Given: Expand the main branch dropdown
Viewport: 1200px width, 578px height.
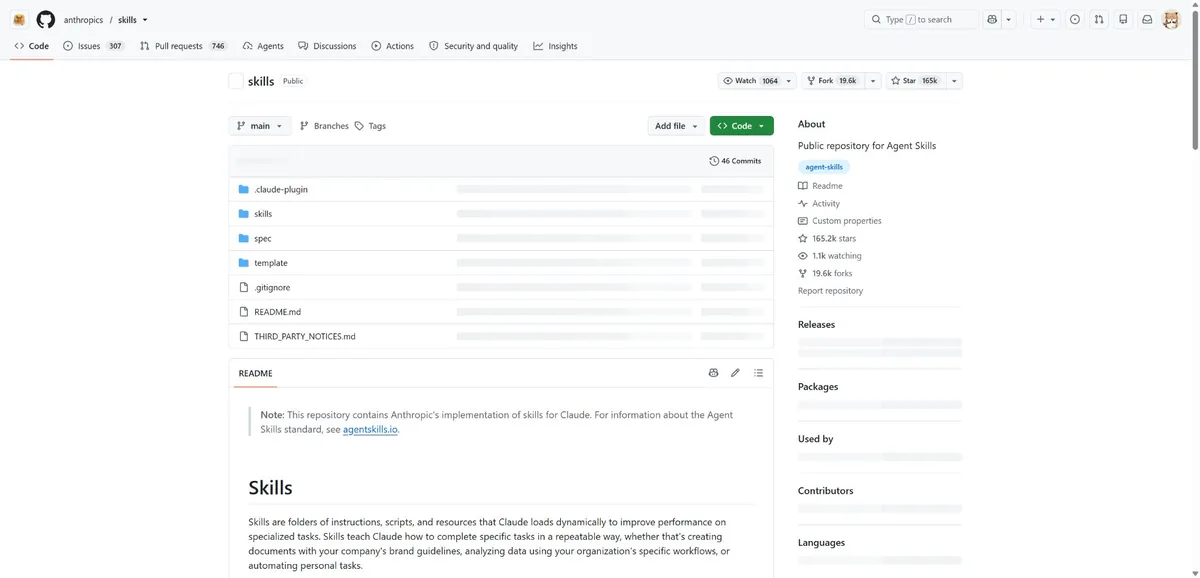Looking at the screenshot, I should click(x=260, y=126).
